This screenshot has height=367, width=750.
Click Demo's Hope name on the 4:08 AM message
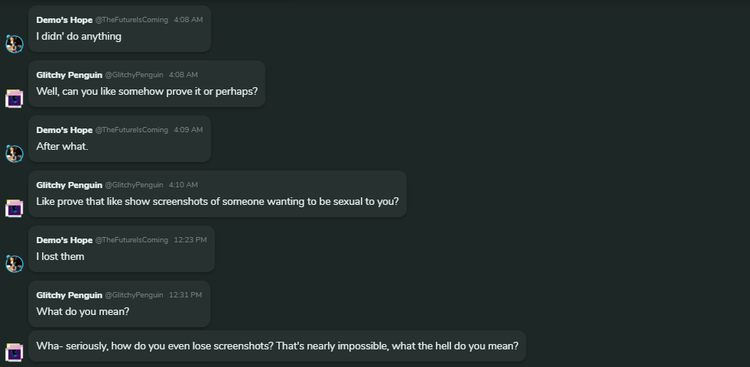coord(64,20)
